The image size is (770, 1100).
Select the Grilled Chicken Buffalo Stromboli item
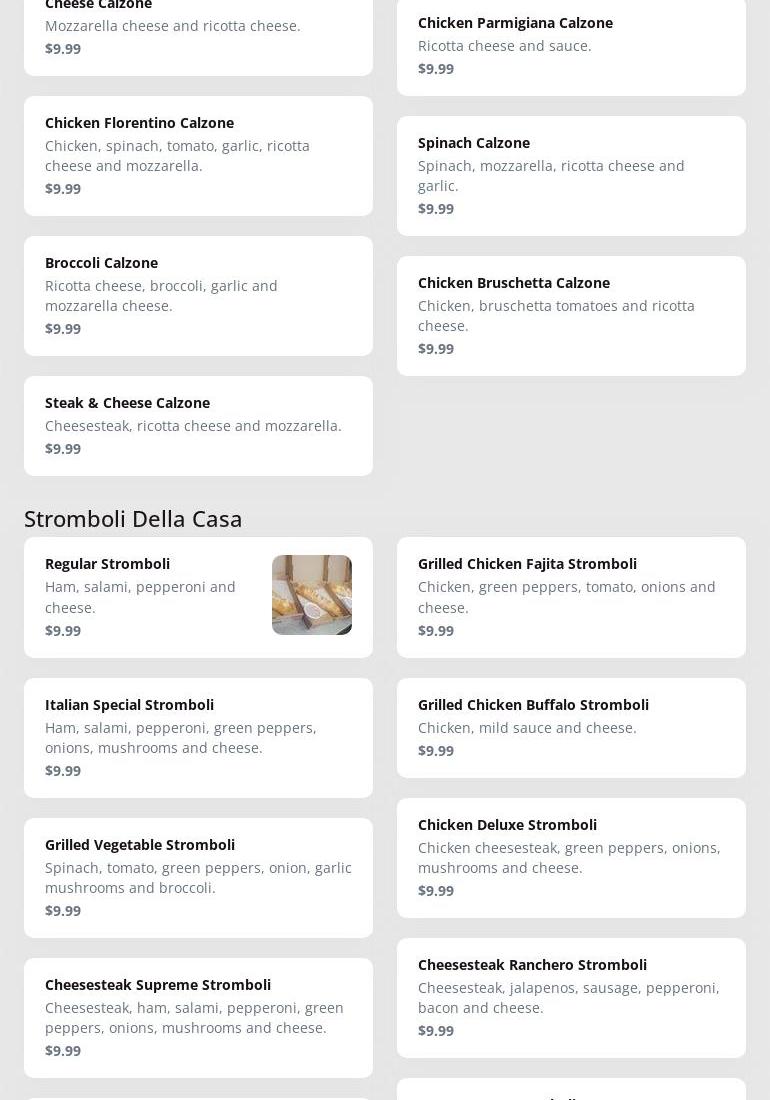point(571,727)
